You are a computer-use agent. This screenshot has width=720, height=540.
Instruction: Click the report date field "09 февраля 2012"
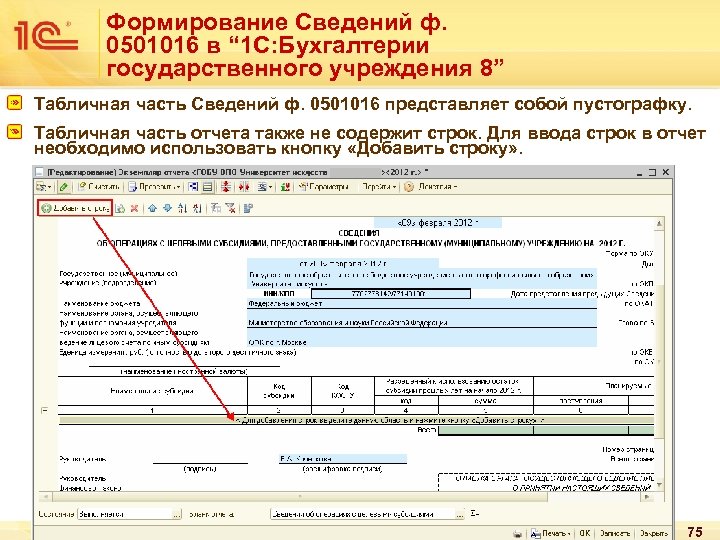[438, 223]
